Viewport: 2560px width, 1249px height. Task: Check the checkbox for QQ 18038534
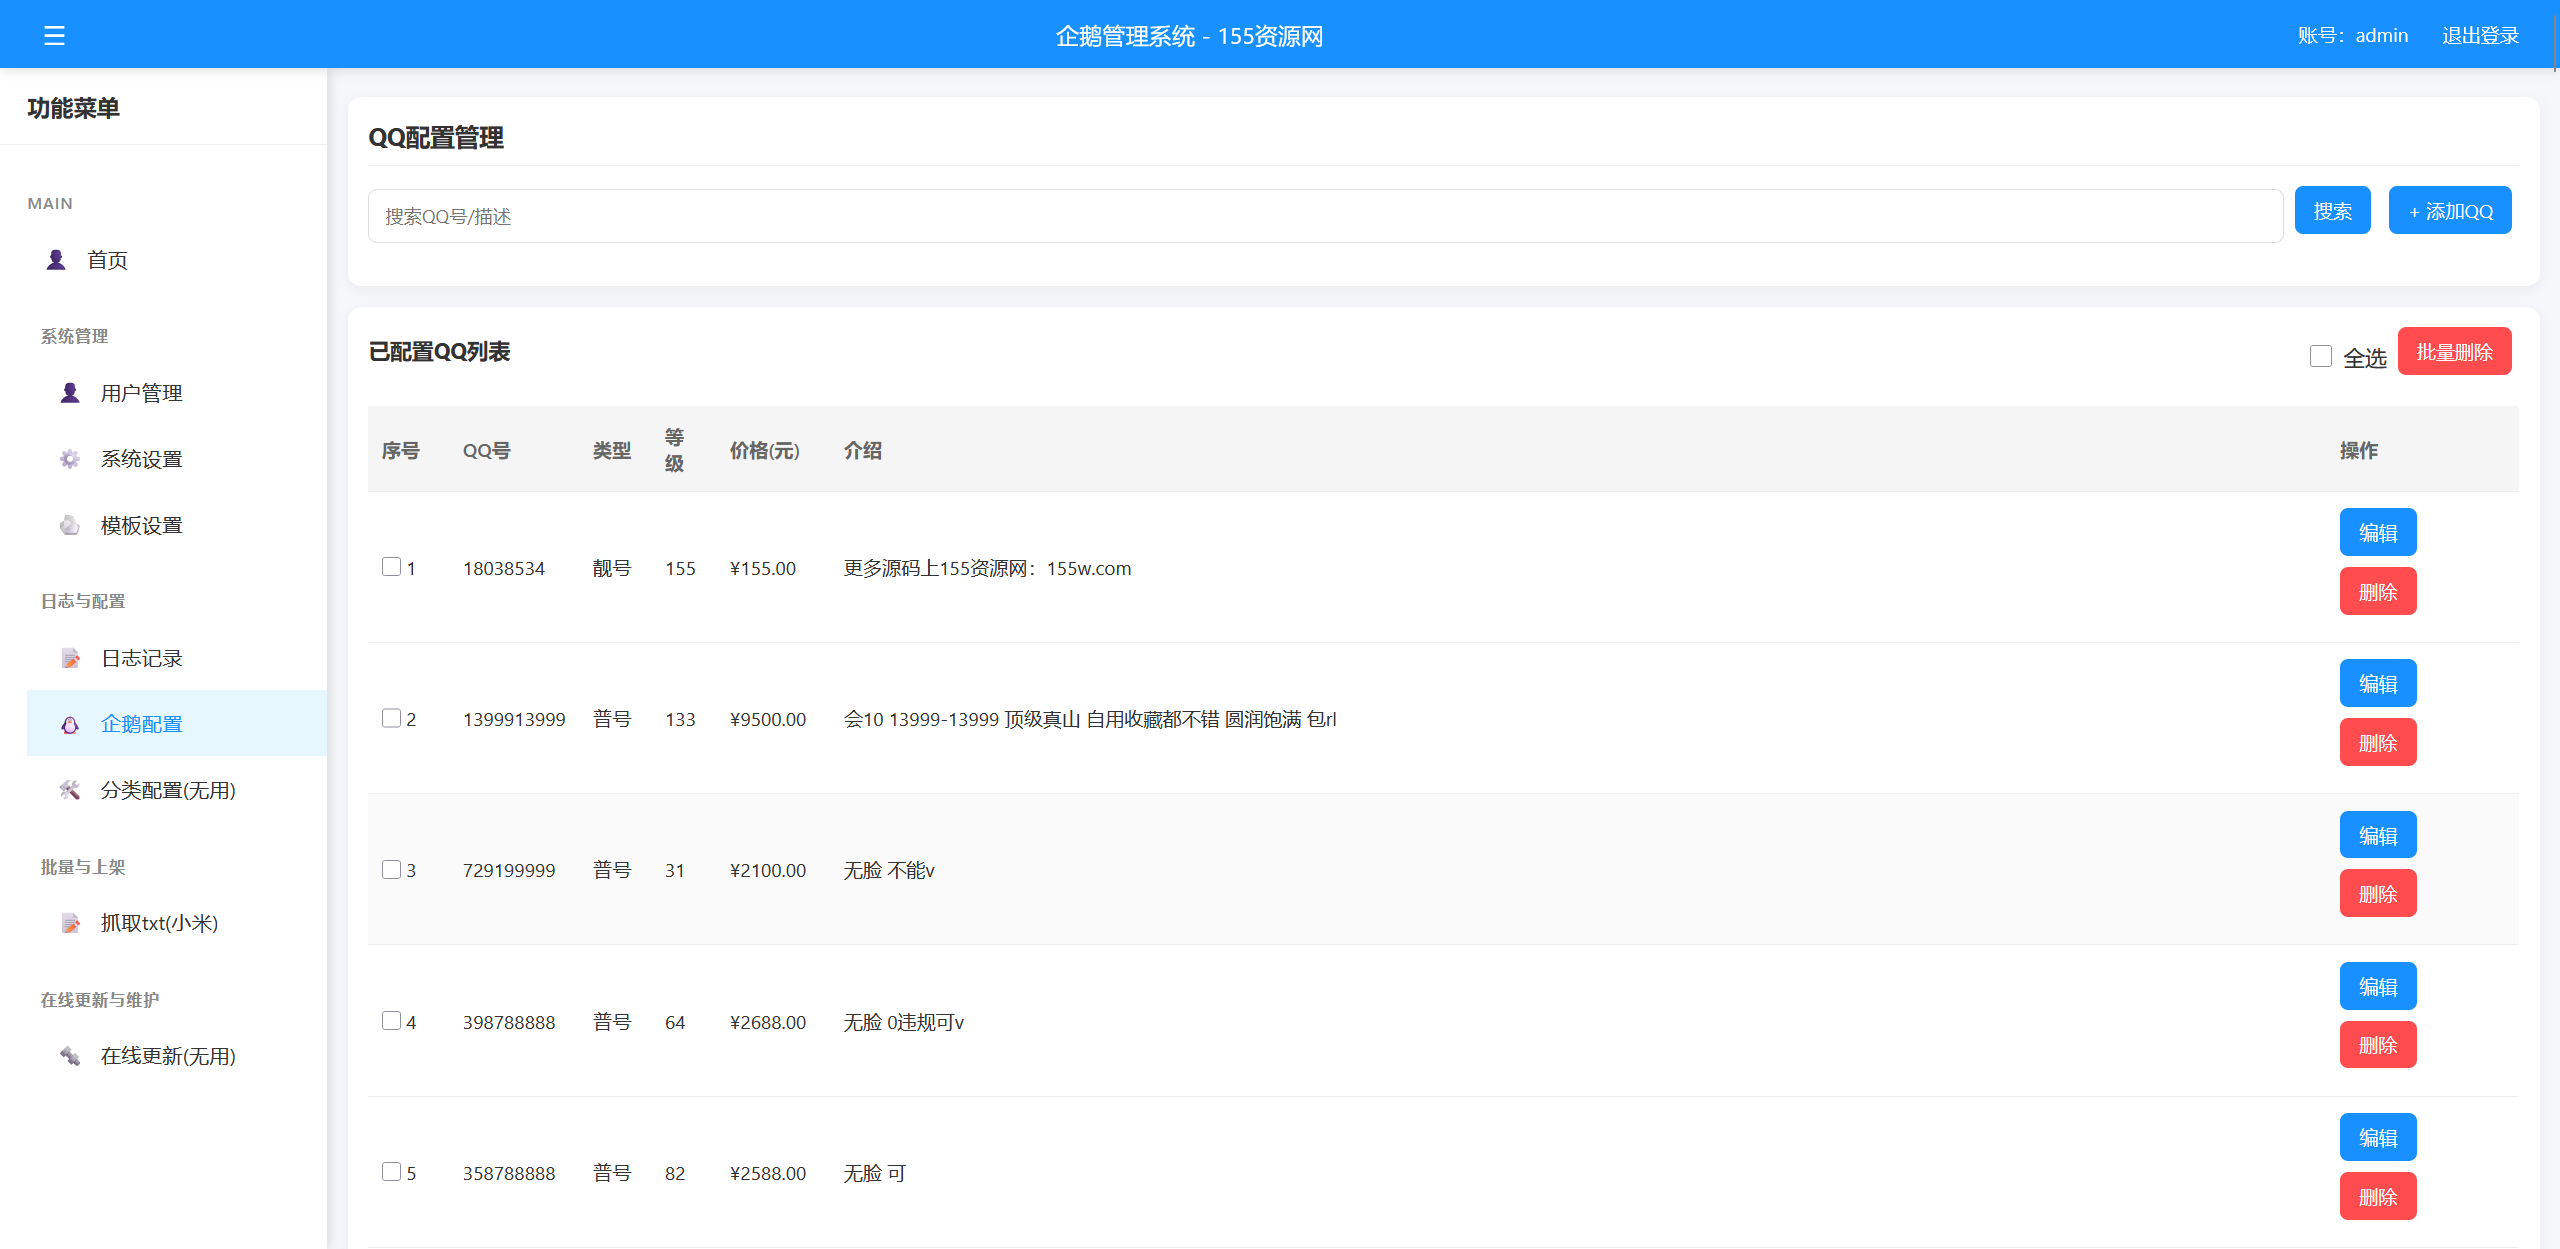[x=390, y=566]
